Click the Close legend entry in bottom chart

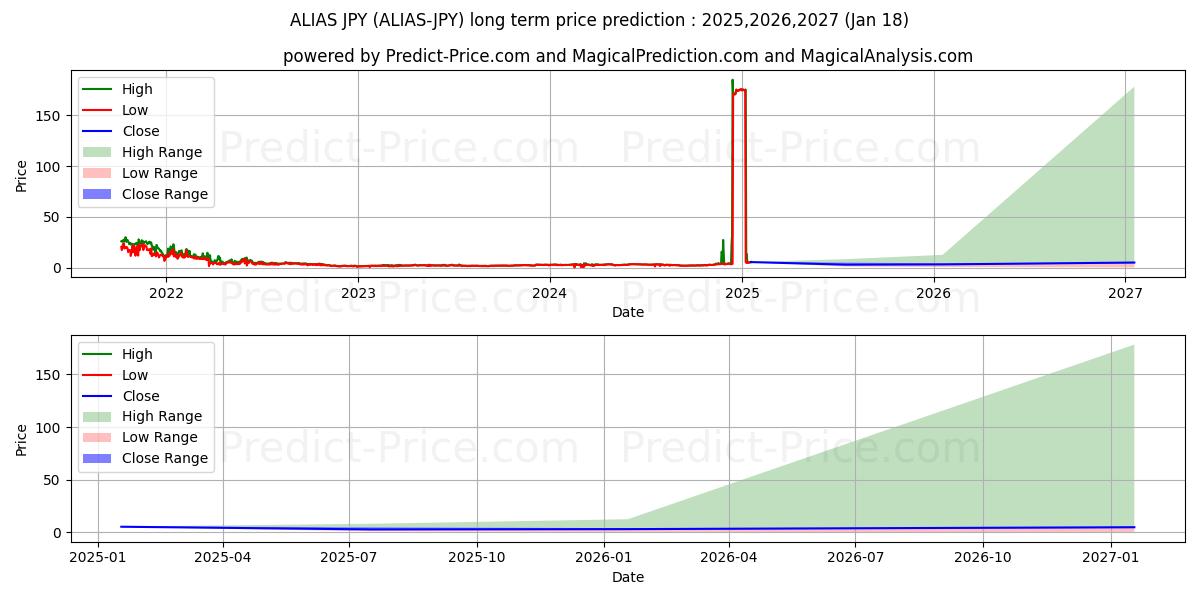[x=140, y=396]
